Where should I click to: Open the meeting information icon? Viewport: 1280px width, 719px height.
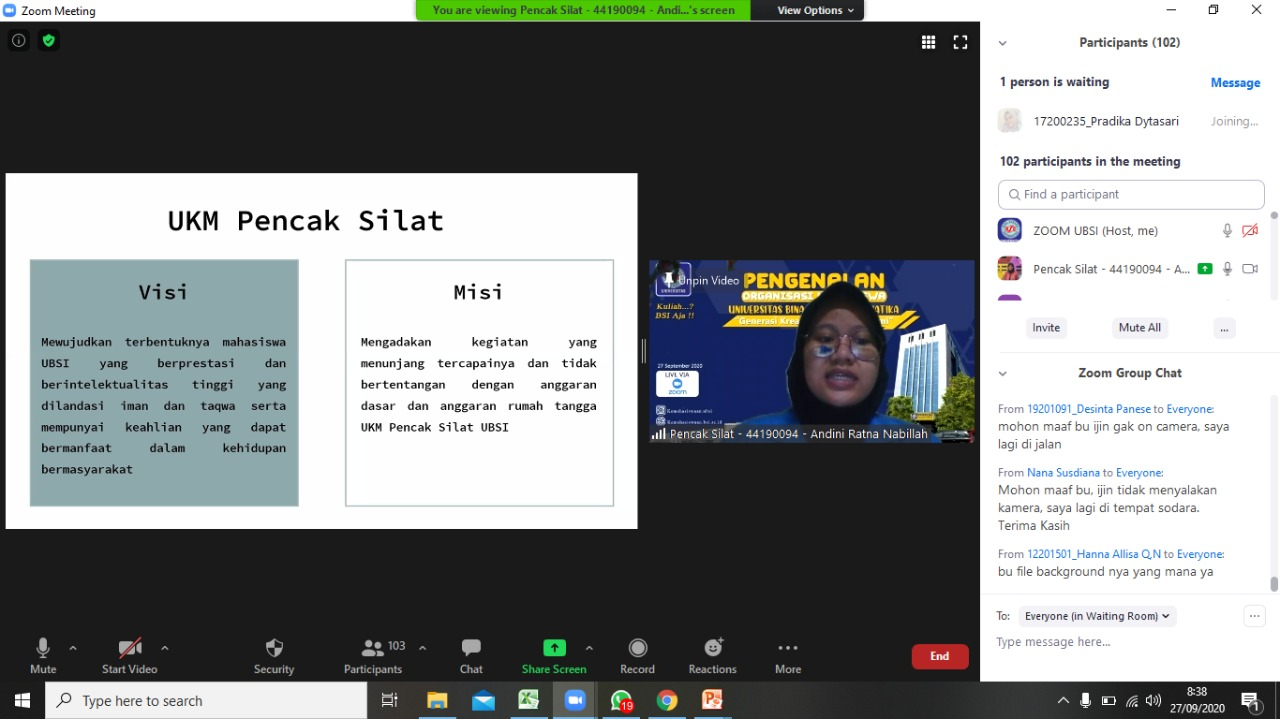[19, 41]
